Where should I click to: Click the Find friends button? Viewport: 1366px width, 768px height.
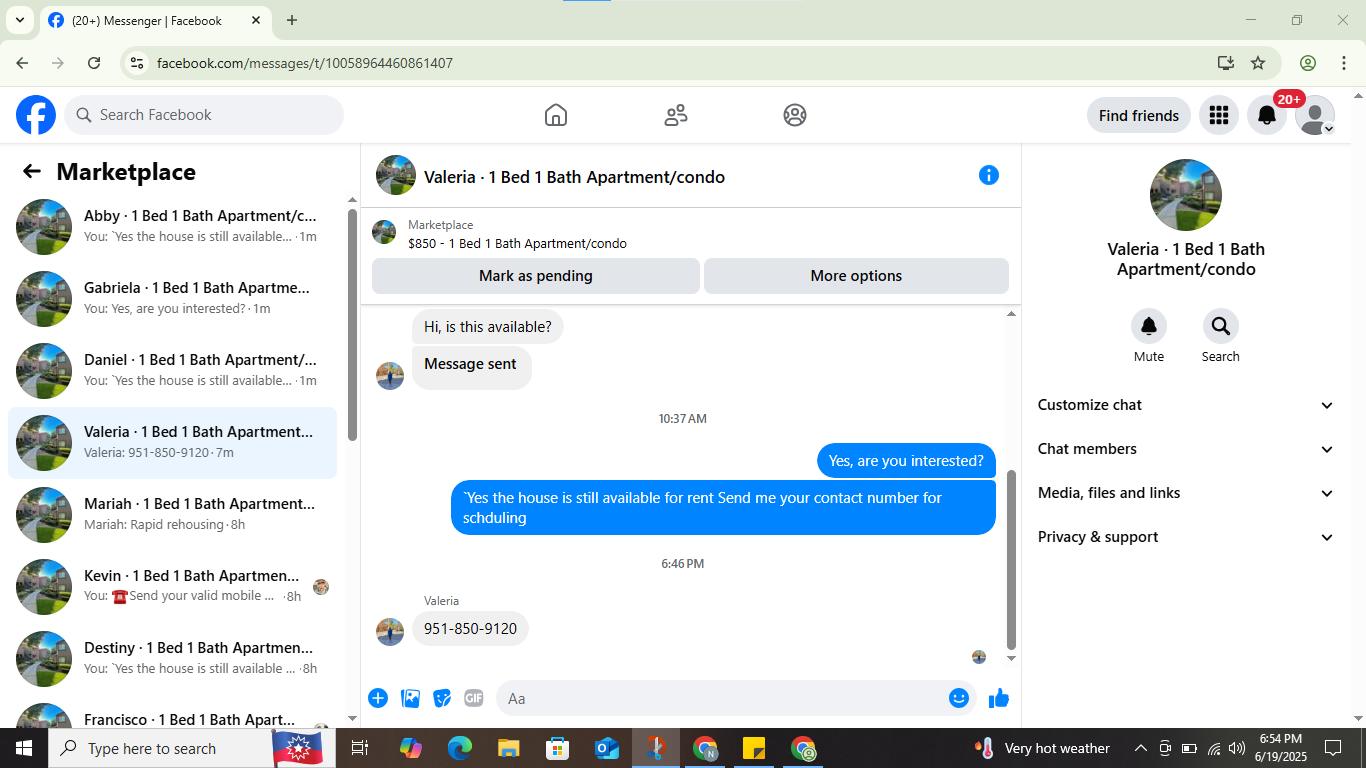tap(1139, 115)
